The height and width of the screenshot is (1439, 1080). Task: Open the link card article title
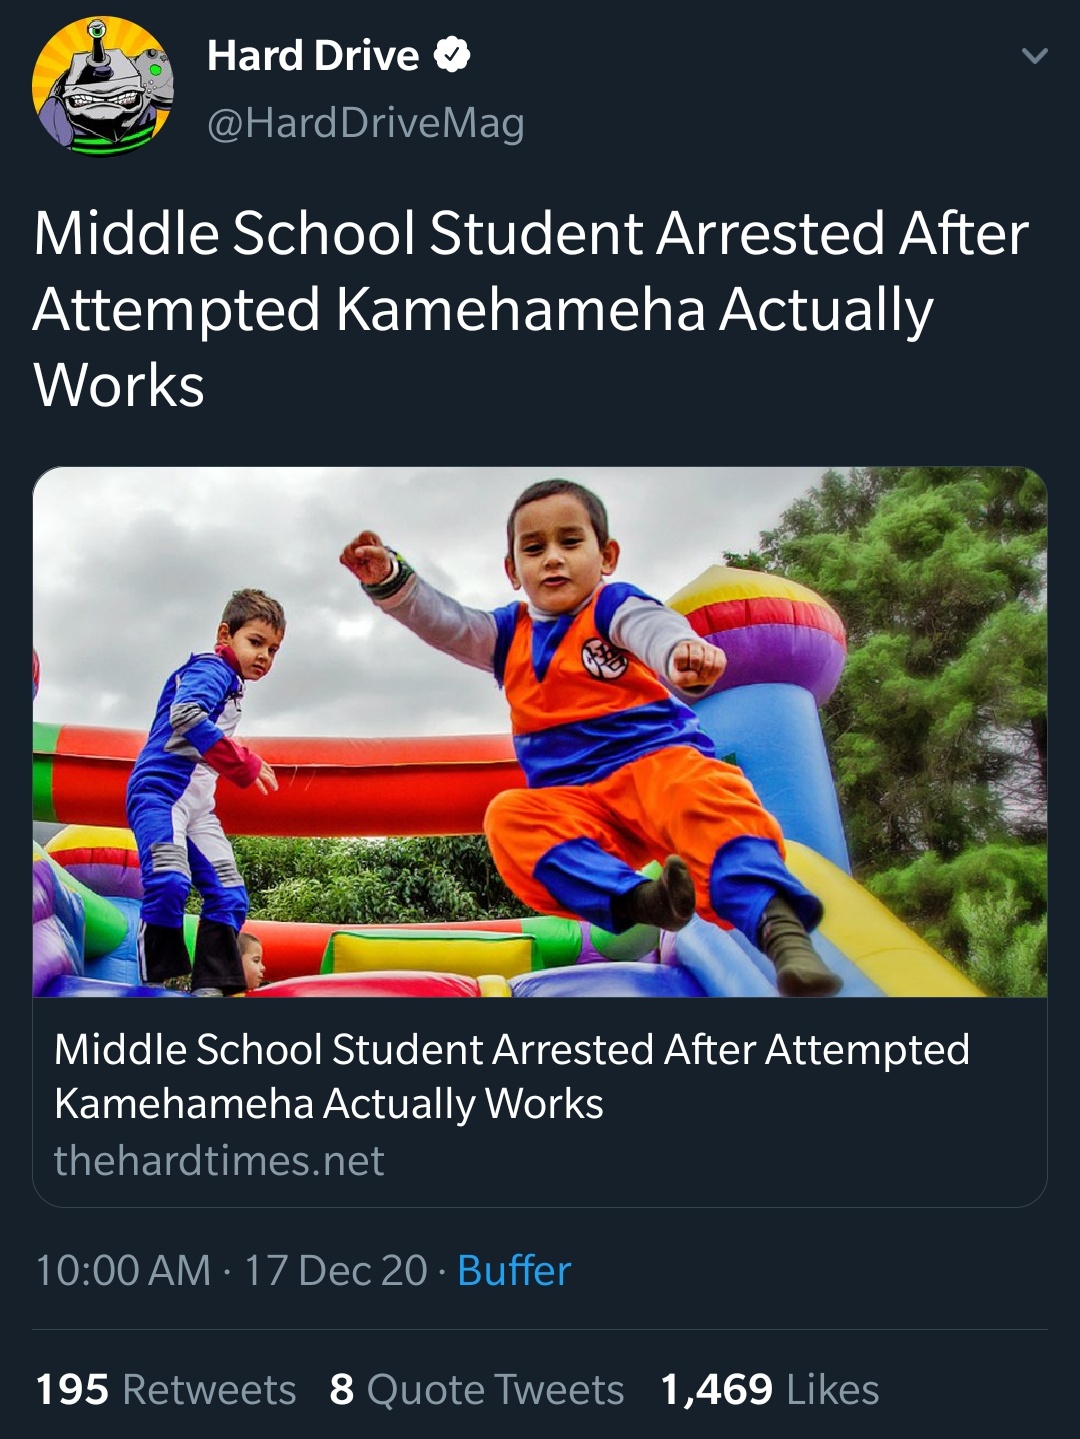512,1076
